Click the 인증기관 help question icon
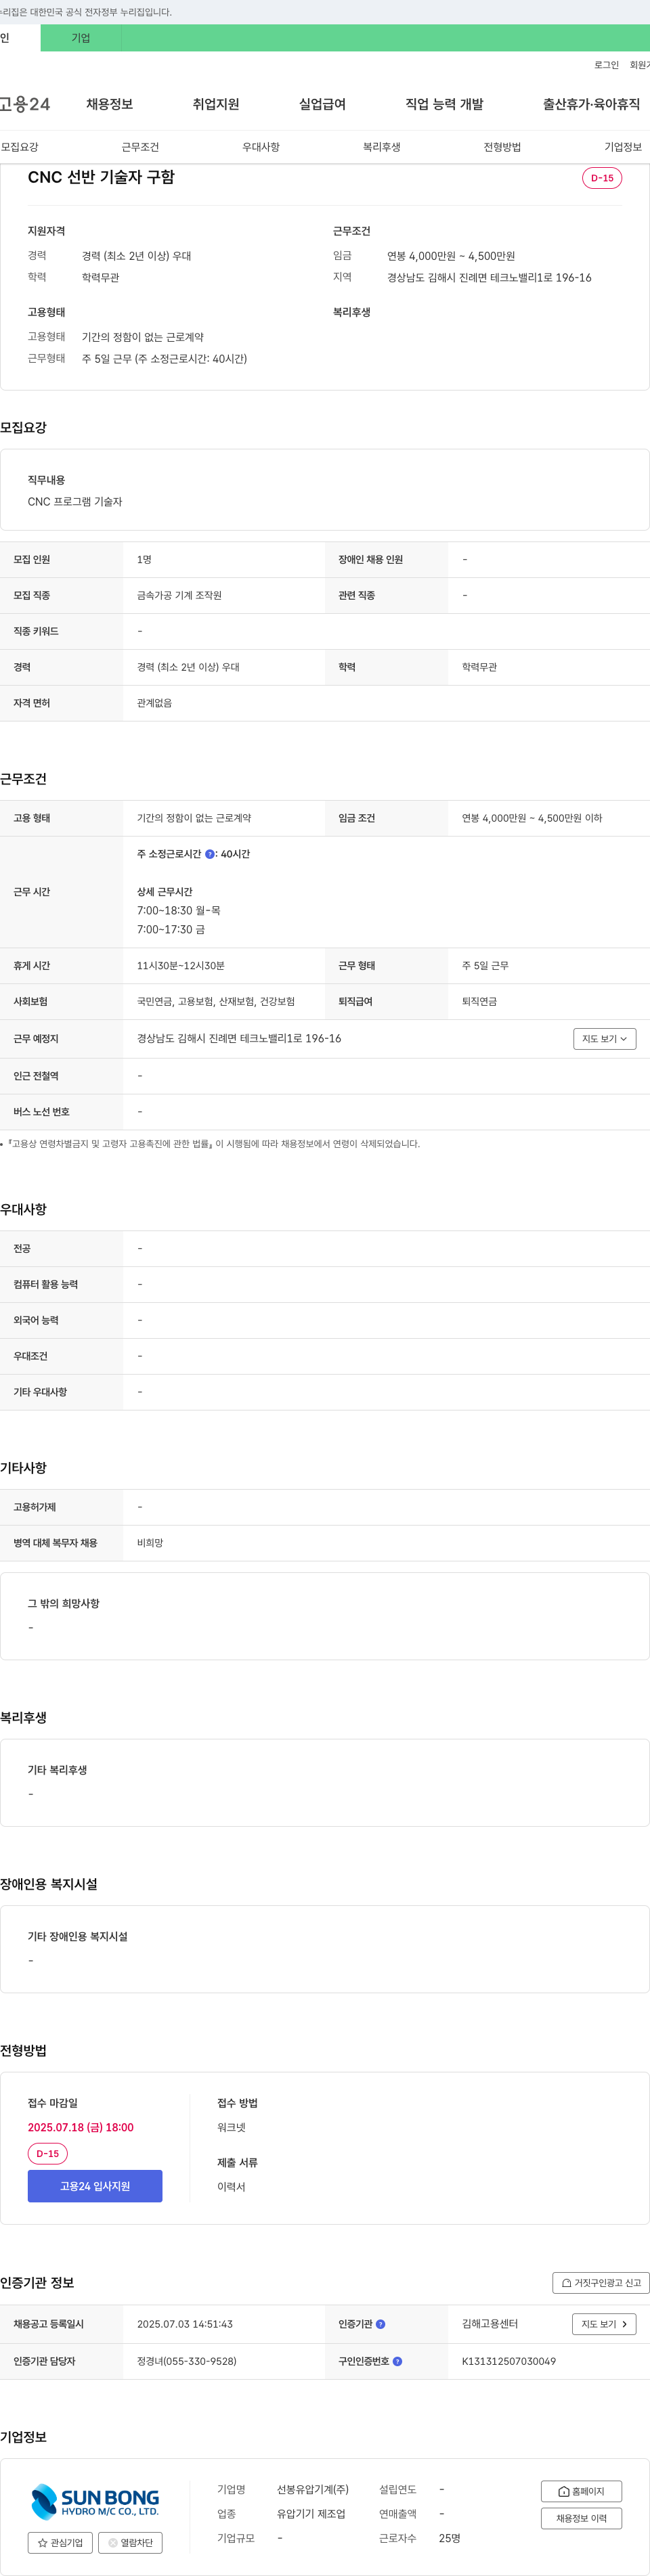Screen dimensions: 650x2576 coord(380,2324)
